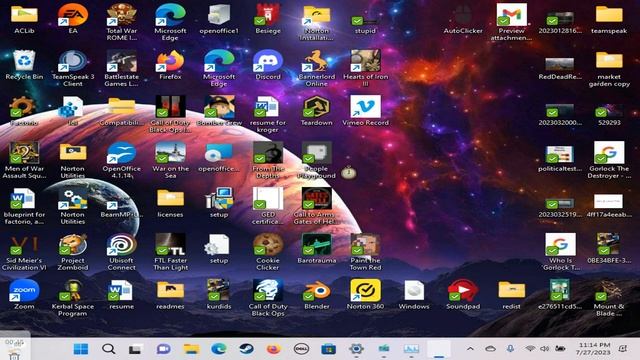Open the Cookie Clicker icon
The height and width of the screenshot is (360, 640).
268,245
